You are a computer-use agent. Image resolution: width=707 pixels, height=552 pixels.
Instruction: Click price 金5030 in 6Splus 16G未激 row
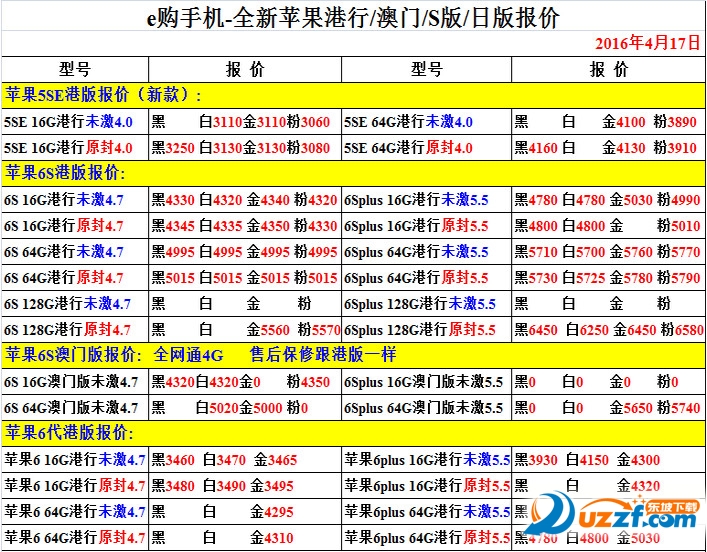(x=631, y=200)
